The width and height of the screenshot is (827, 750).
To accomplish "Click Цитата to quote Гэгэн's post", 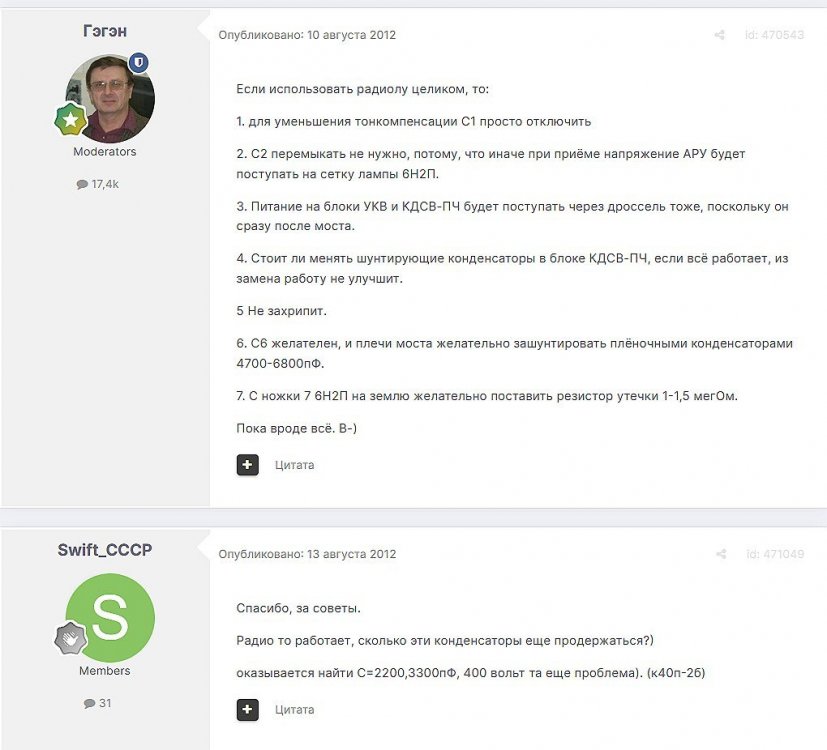I will tap(294, 465).
